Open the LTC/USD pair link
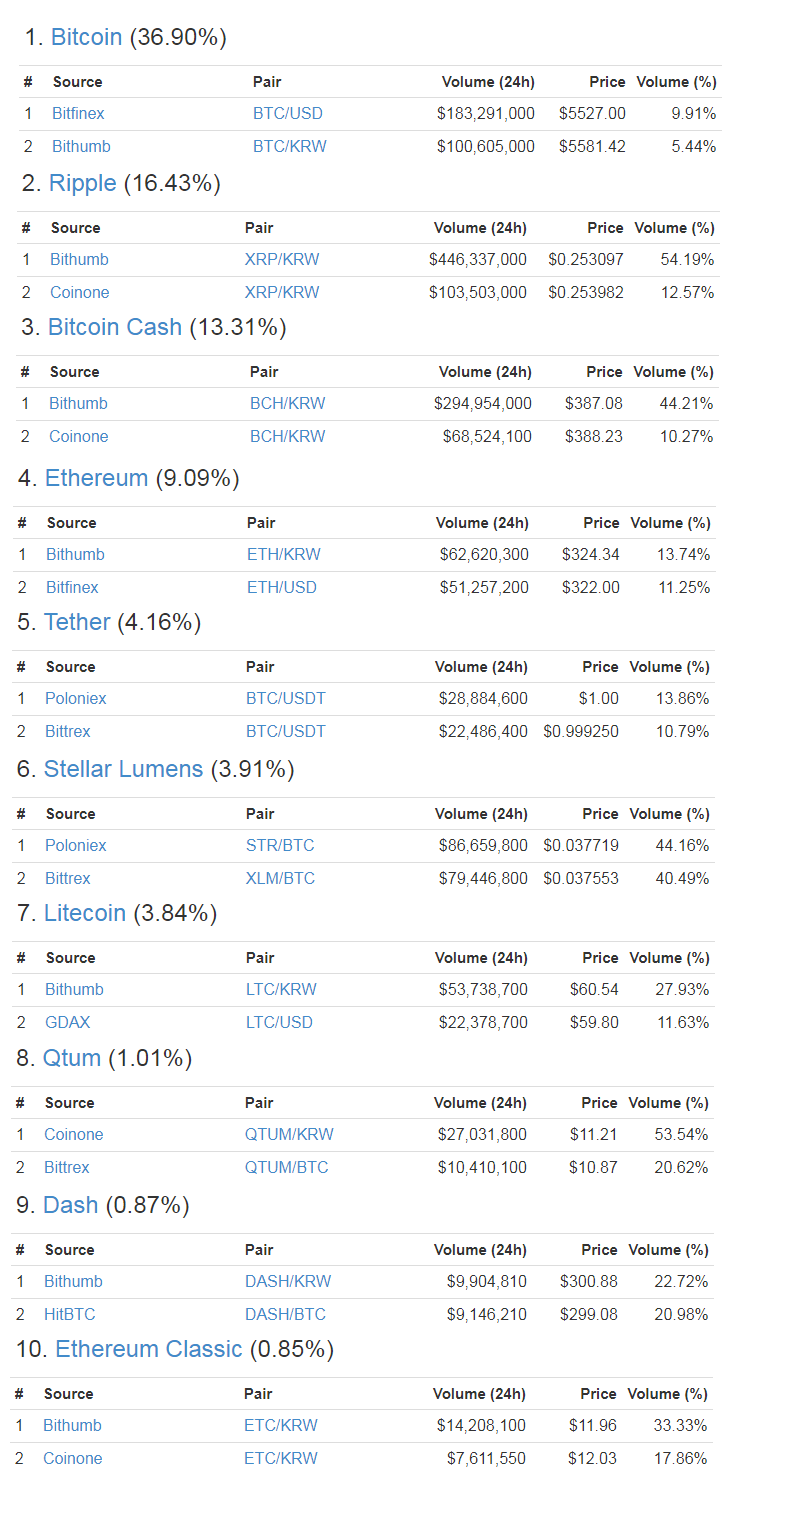 [279, 1023]
